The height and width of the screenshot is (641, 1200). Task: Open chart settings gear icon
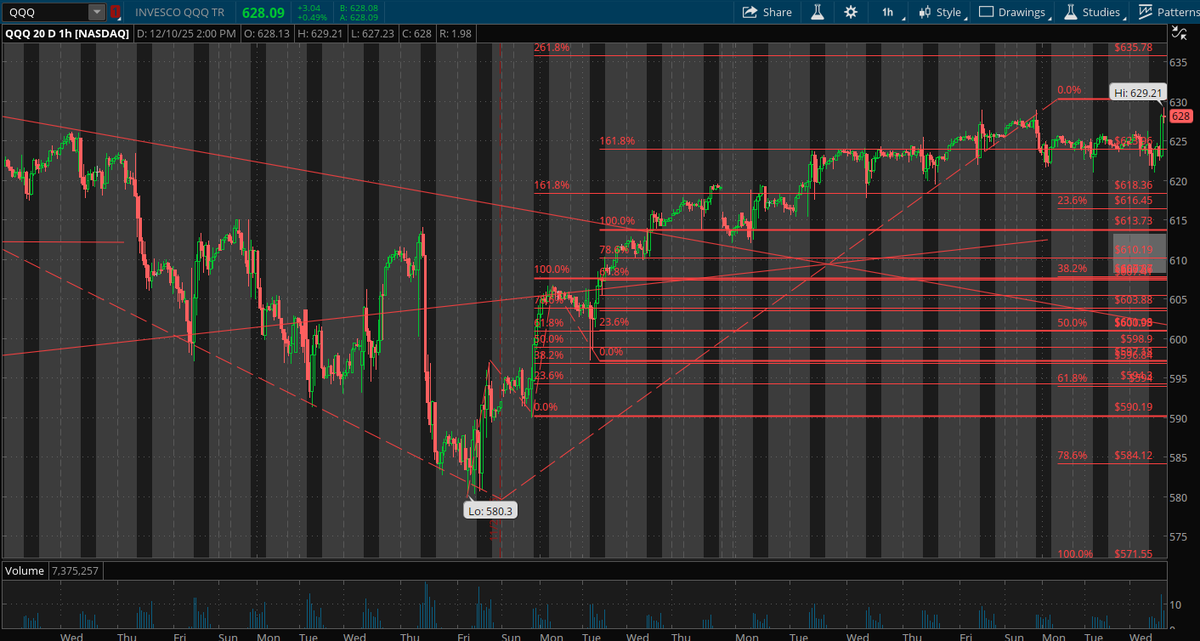coord(850,12)
